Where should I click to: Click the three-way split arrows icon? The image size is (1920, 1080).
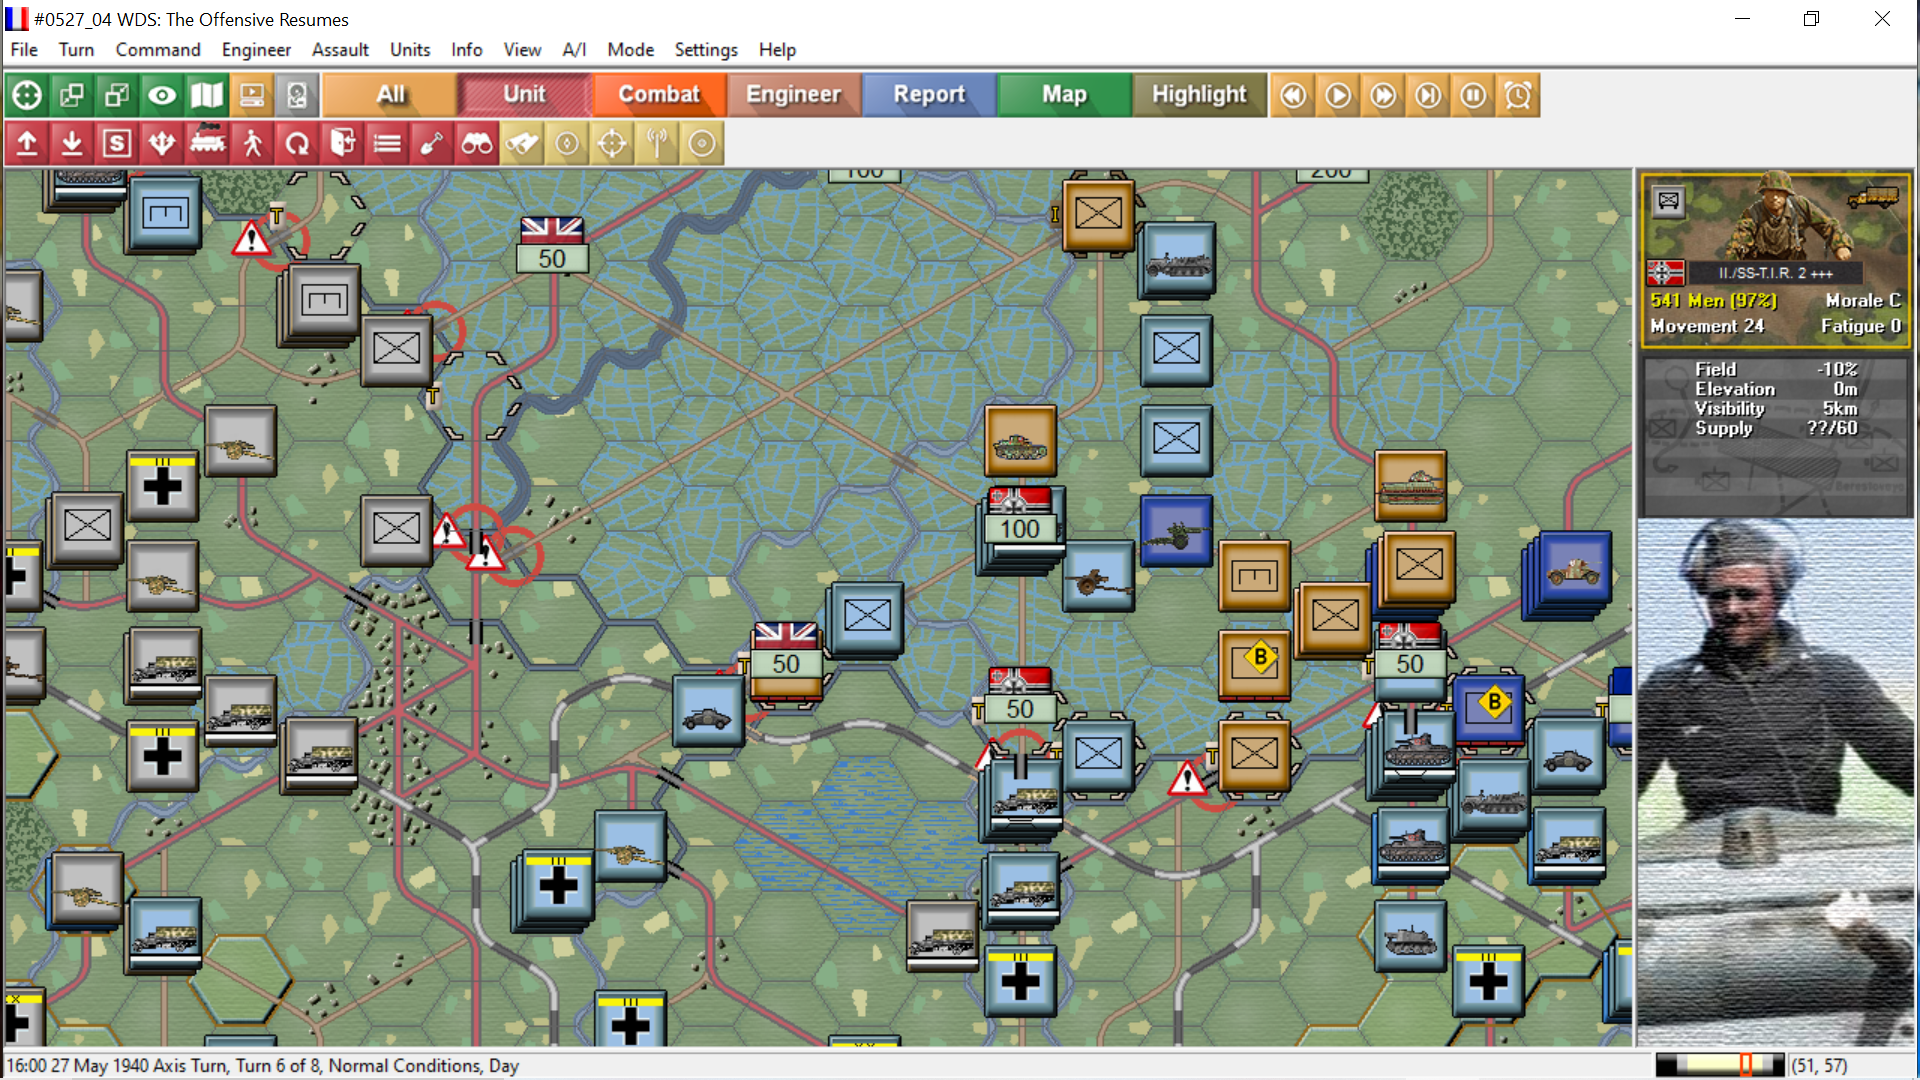pos(162,143)
